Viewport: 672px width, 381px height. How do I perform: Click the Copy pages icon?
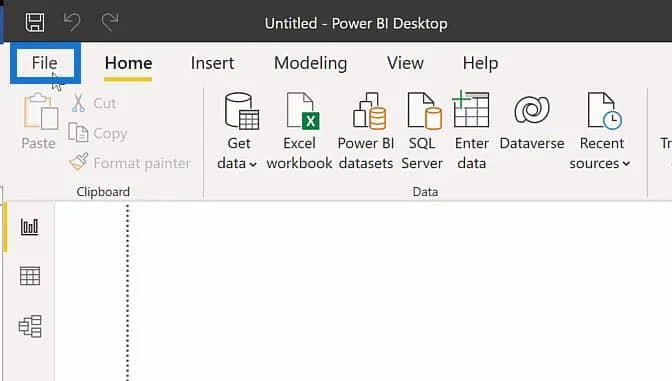[78, 133]
